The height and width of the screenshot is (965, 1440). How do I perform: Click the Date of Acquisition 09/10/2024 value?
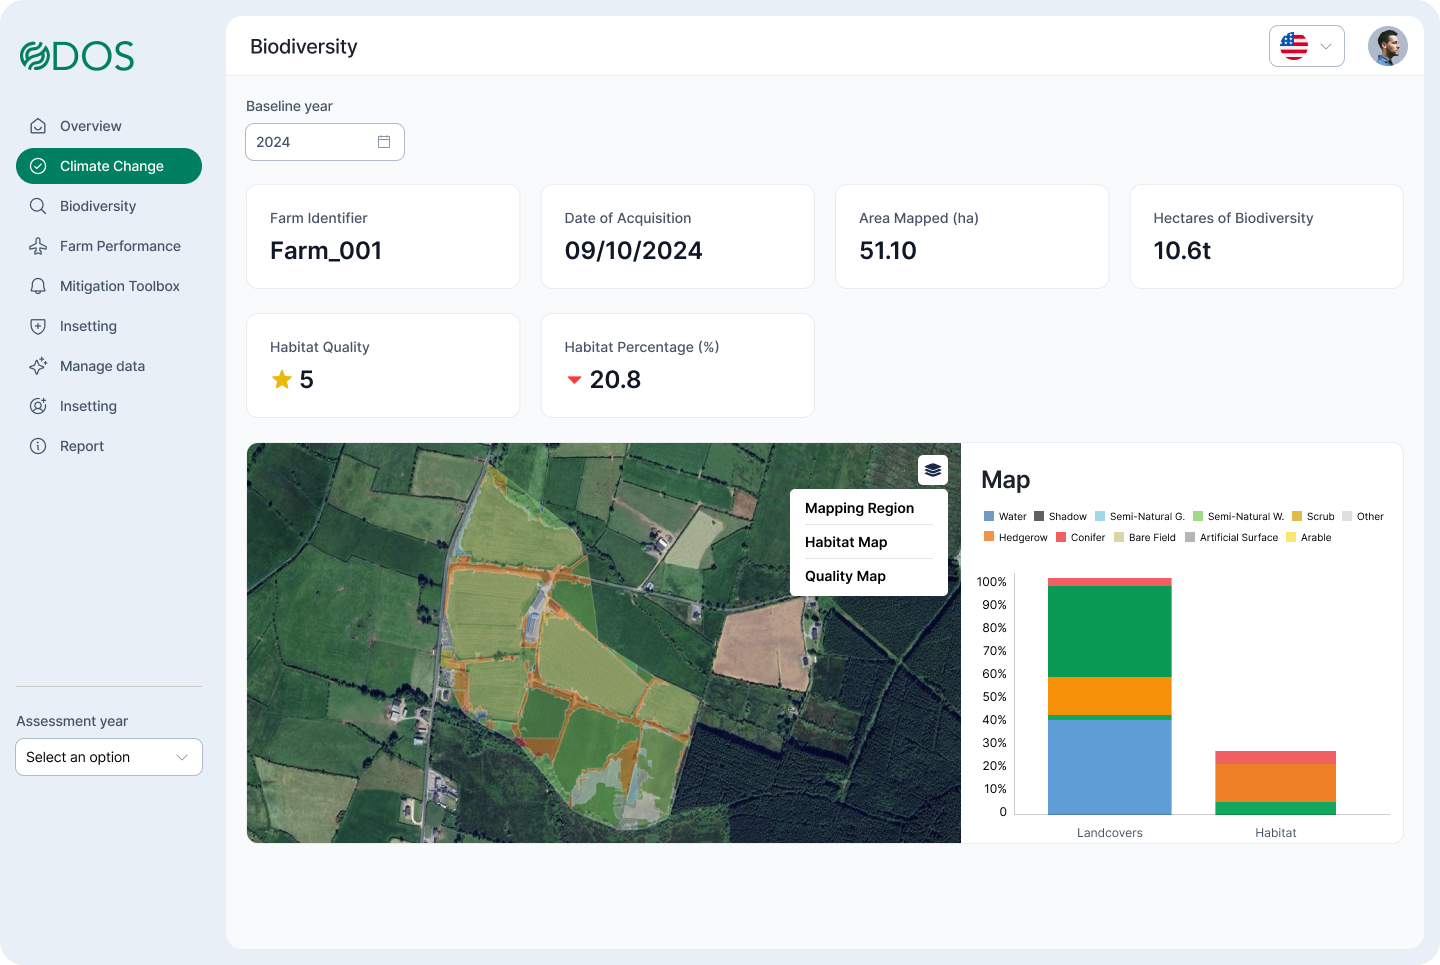pos(634,251)
